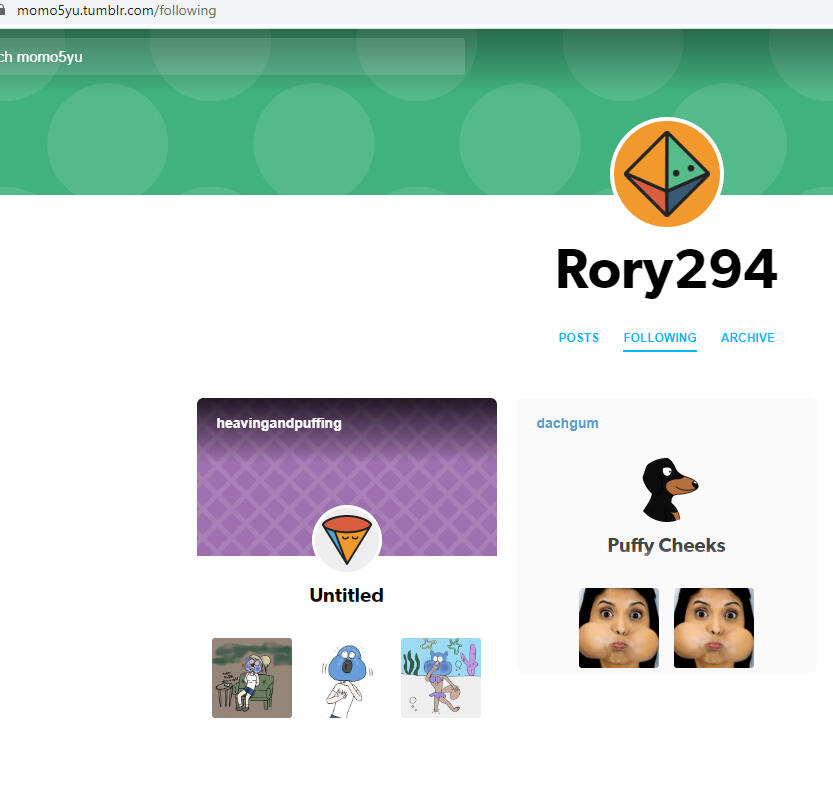Open the dachgum blog link
This screenshot has width=833, height=797.
click(567, 423)
